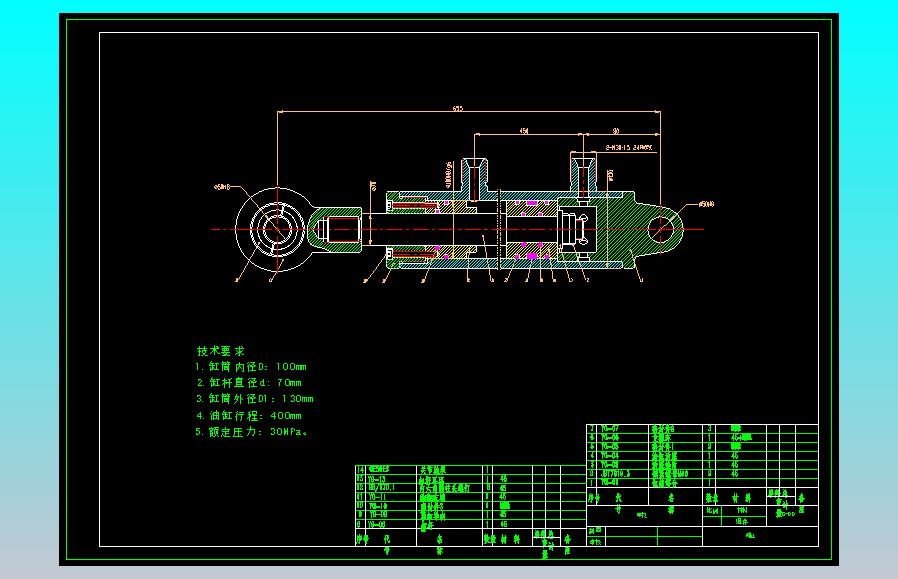This screenshot has width=898, height=579.
Task: Click the overall length dimension spanning the cylinder
Action: 458,108
